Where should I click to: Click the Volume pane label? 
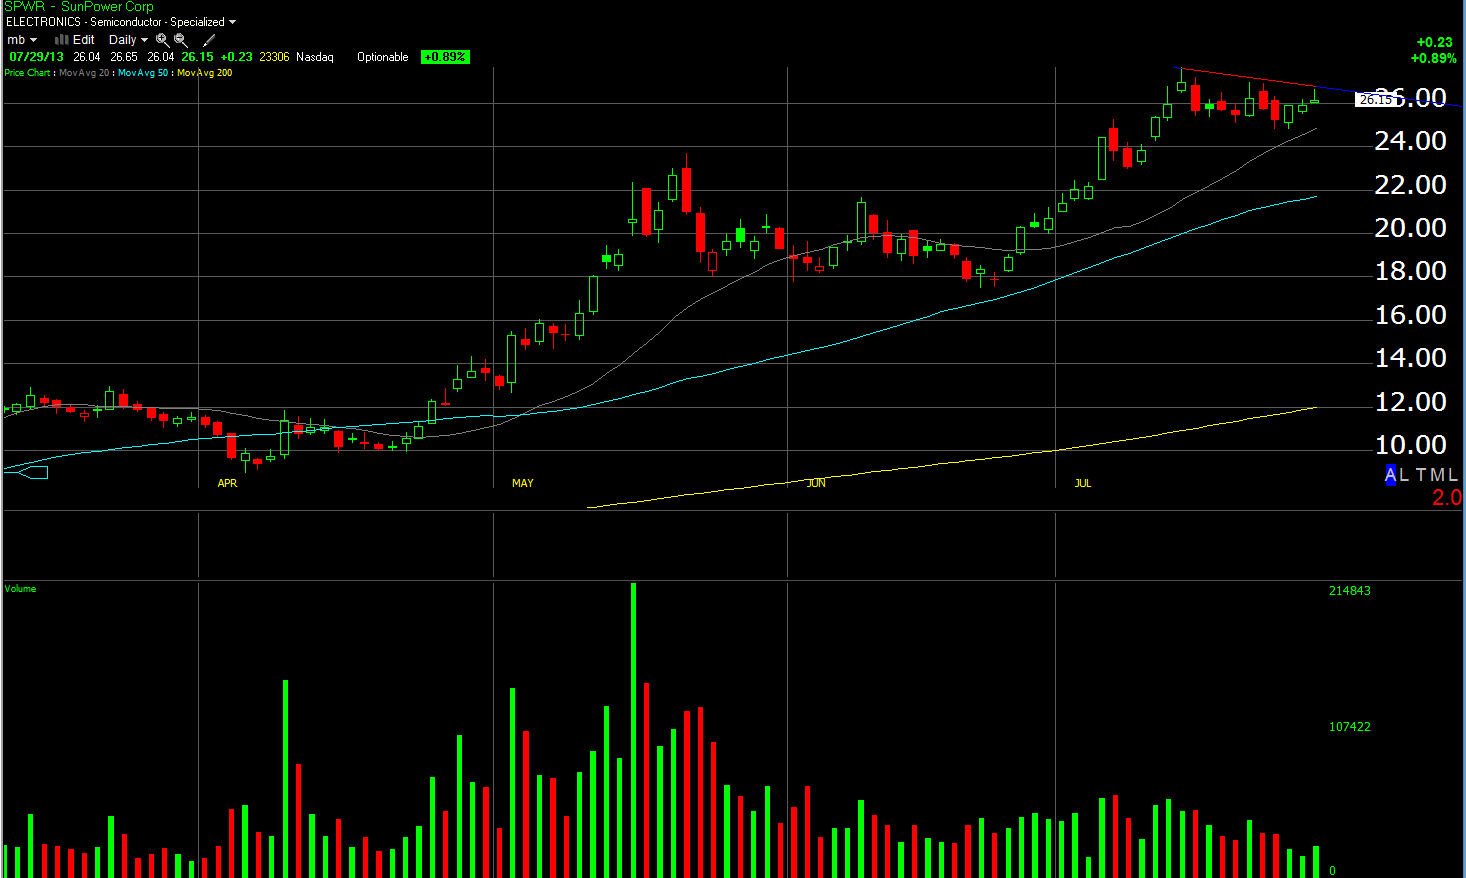(20, 589)
